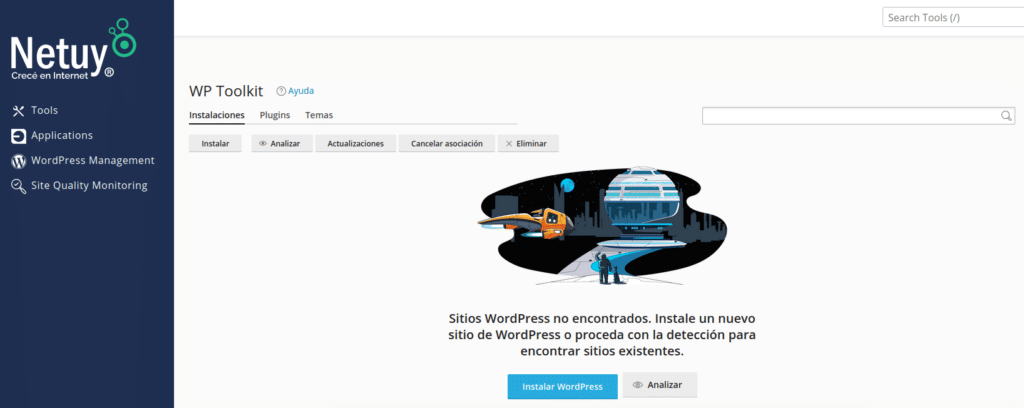Screen dimensions: 1024x408
Task: Click the 'Sitios WordPress no encontrados' message
Action: point(601,335)
